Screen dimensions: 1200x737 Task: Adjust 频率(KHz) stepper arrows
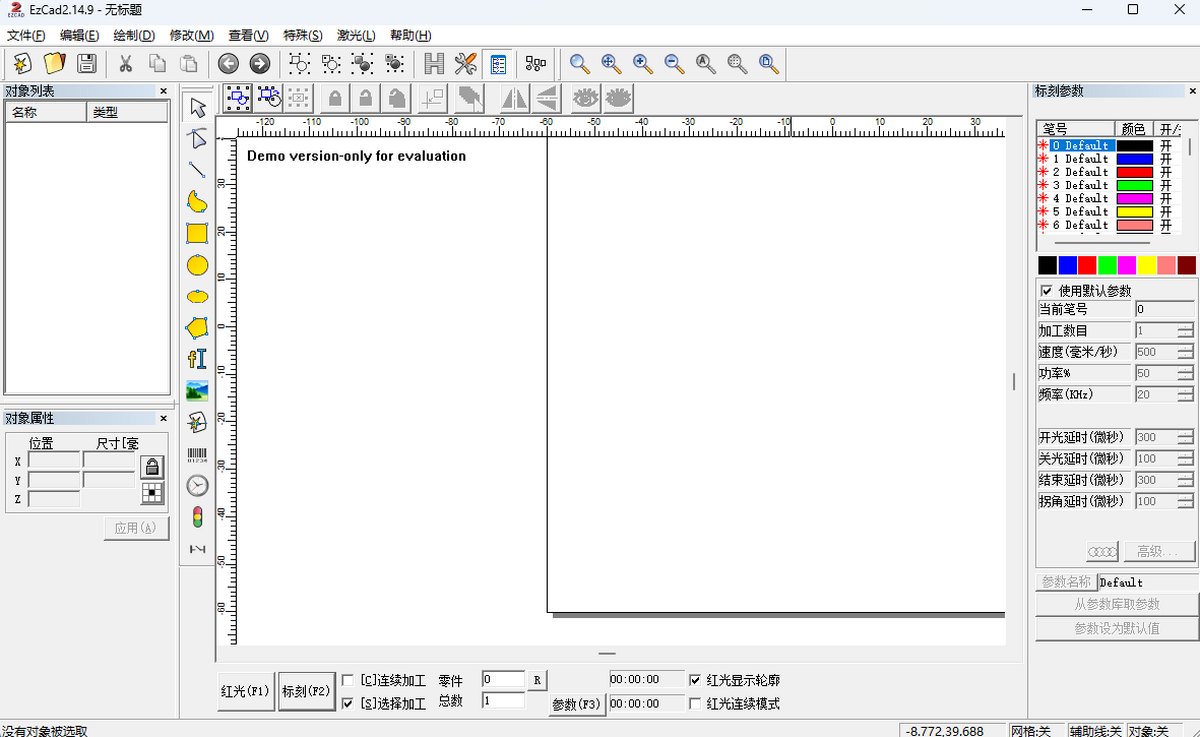pos(1186,394)
